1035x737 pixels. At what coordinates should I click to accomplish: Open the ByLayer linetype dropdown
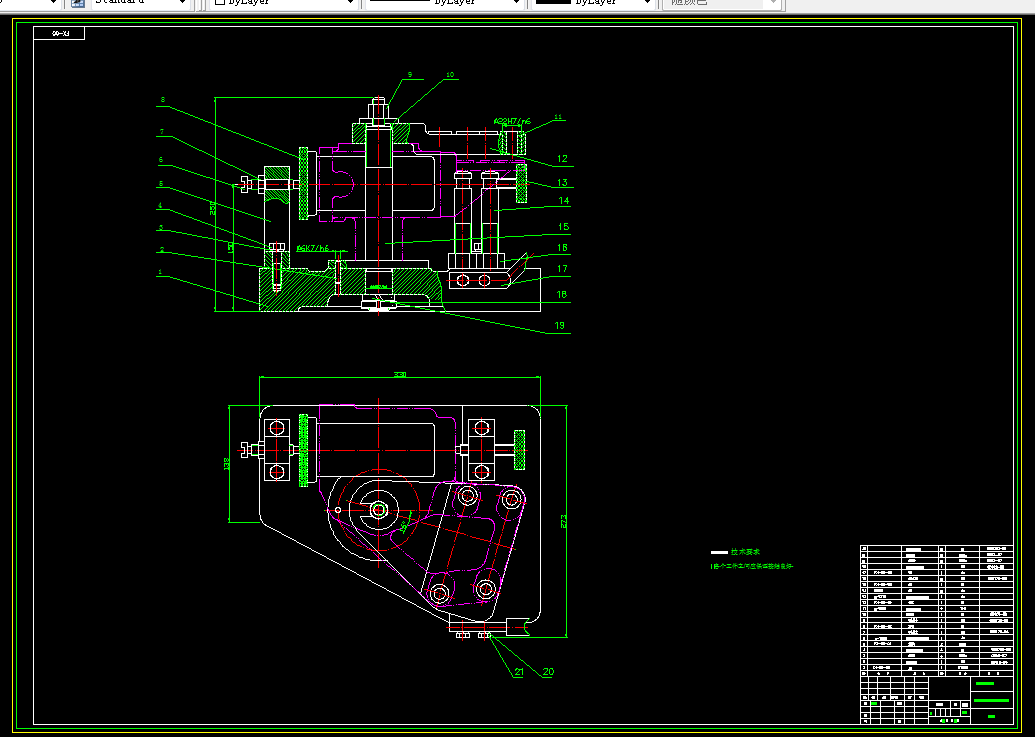(444, 3)
